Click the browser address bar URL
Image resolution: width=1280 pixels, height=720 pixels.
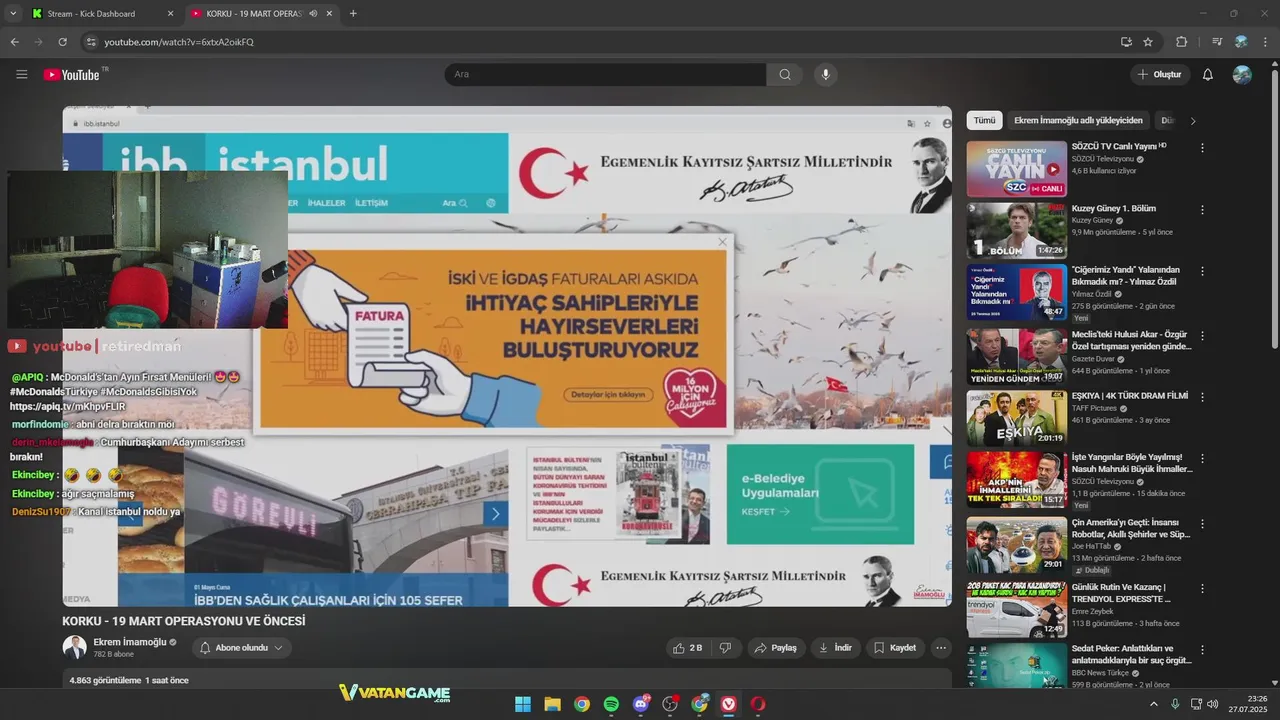[179, 42]
